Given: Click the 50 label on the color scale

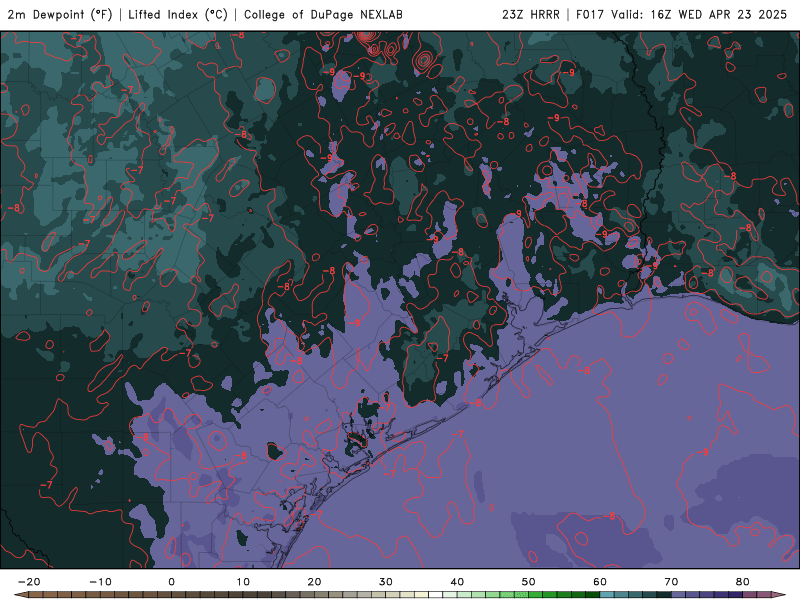Looking at the screenshot, I should tap(529, 582).
